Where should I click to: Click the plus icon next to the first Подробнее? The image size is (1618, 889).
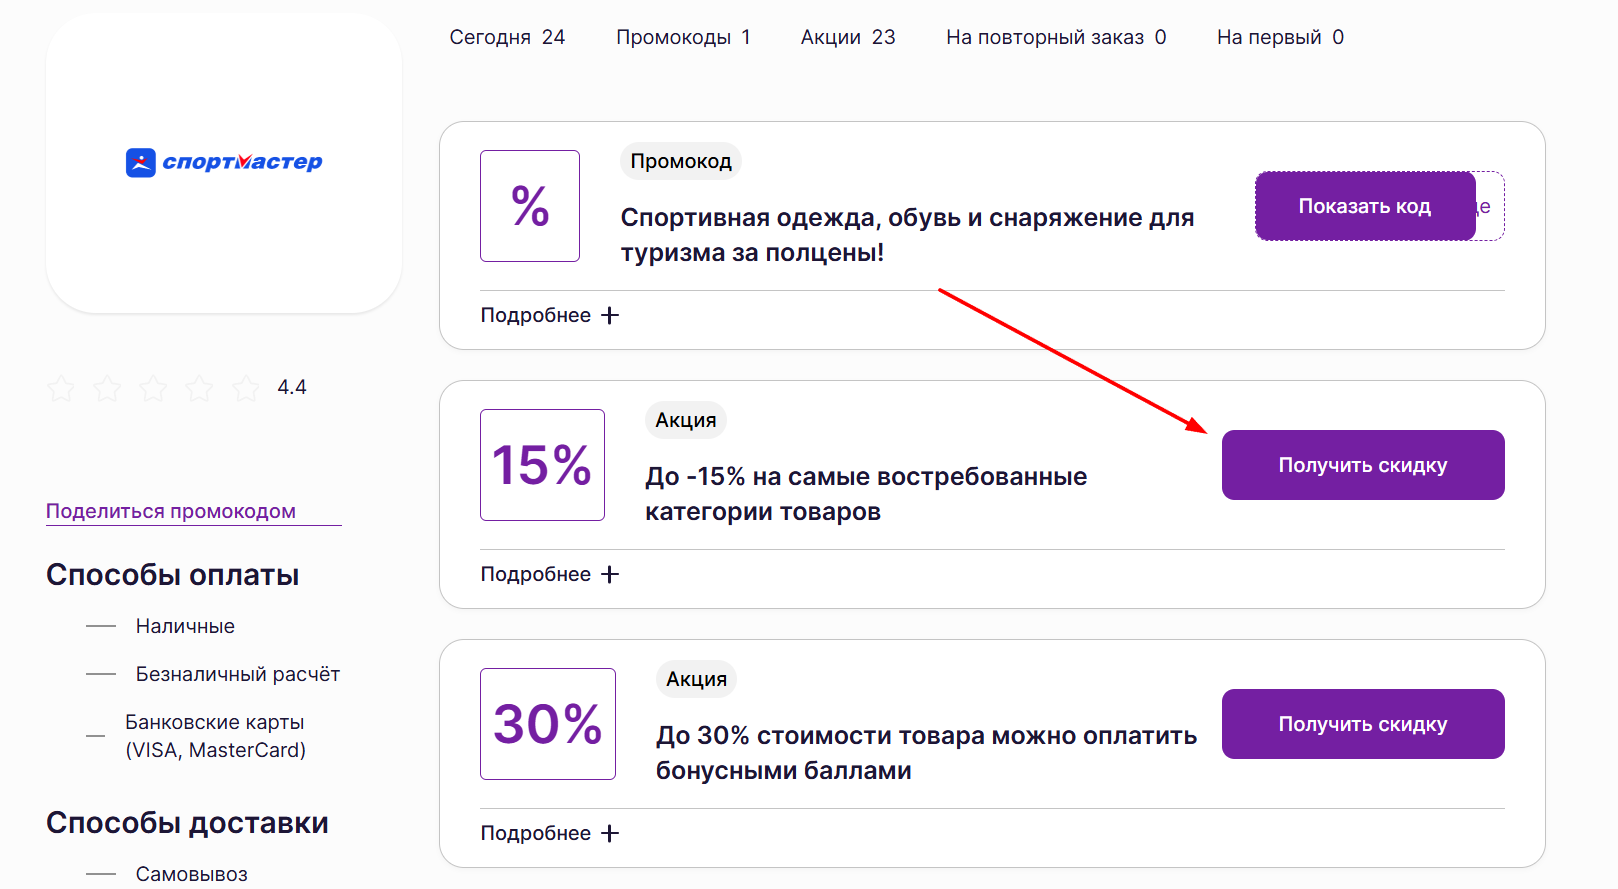tap(610, 314)
